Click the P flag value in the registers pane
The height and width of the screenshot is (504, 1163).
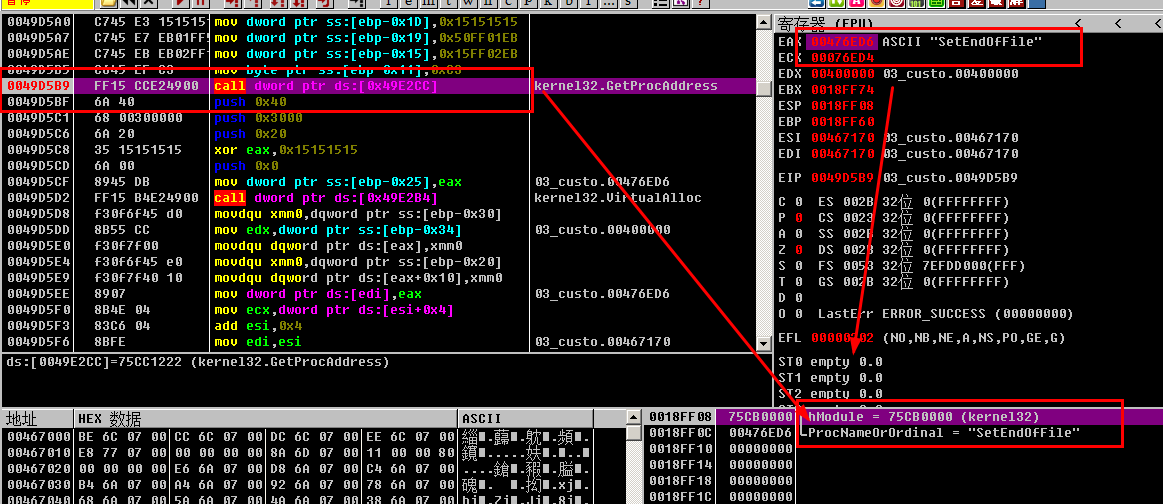pyautogui.click(x=798, y=218)
